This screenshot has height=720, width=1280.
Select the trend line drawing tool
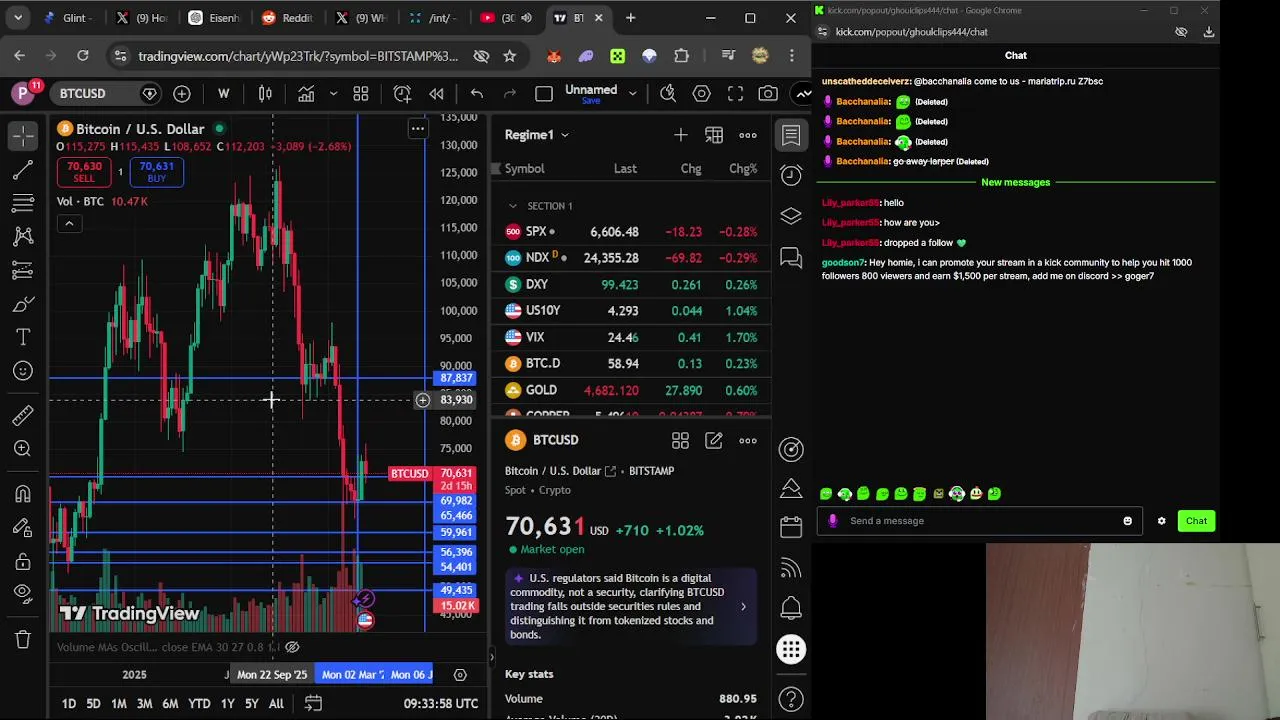coord(23,170)
